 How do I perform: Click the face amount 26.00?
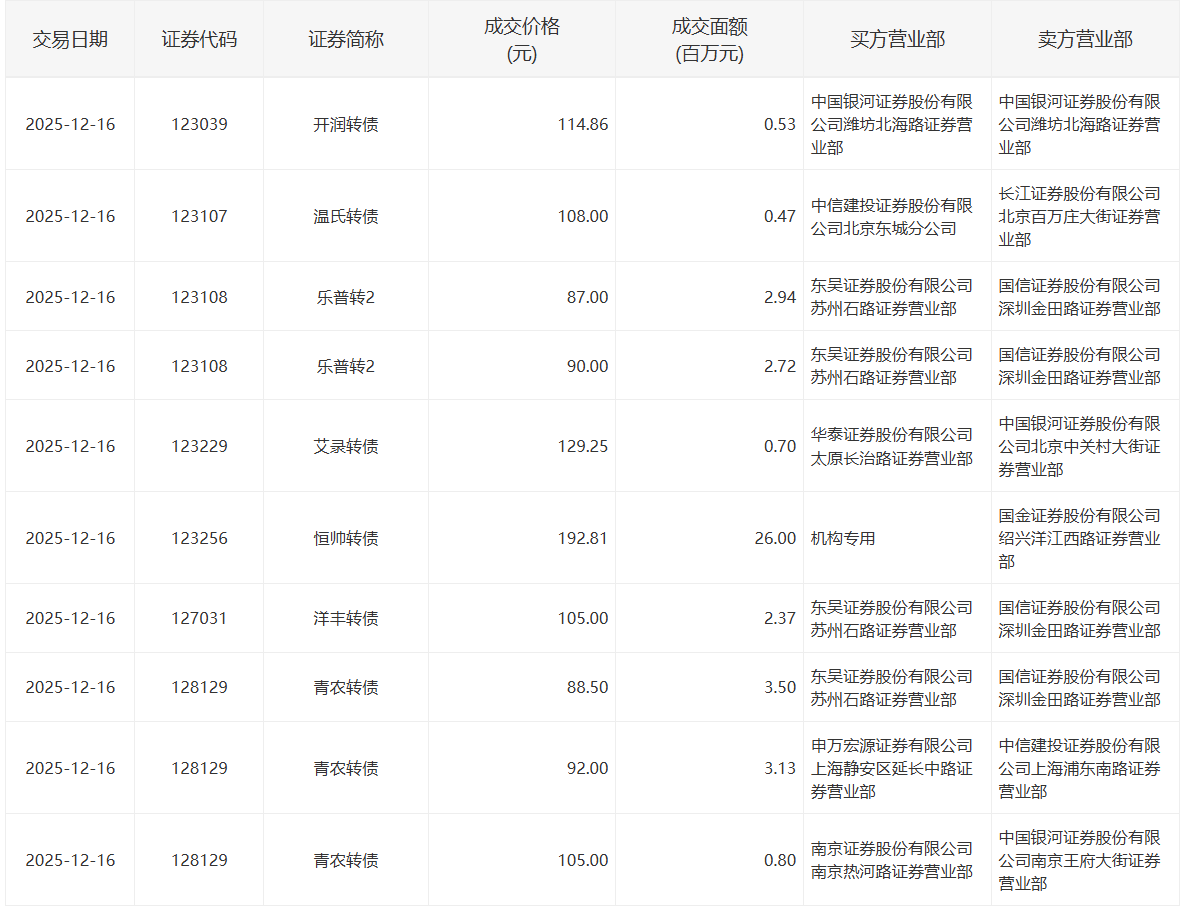(x=775, y=538)
